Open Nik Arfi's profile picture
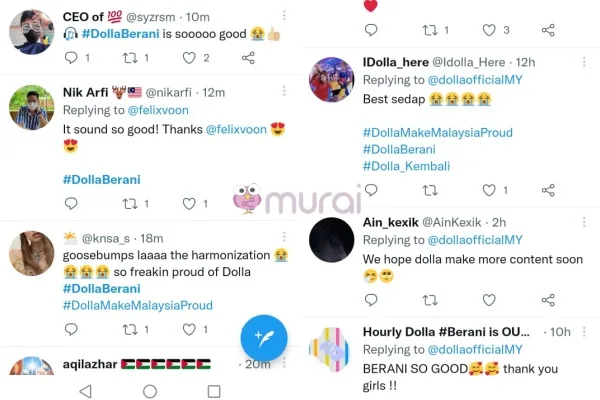 click(32, 108)
